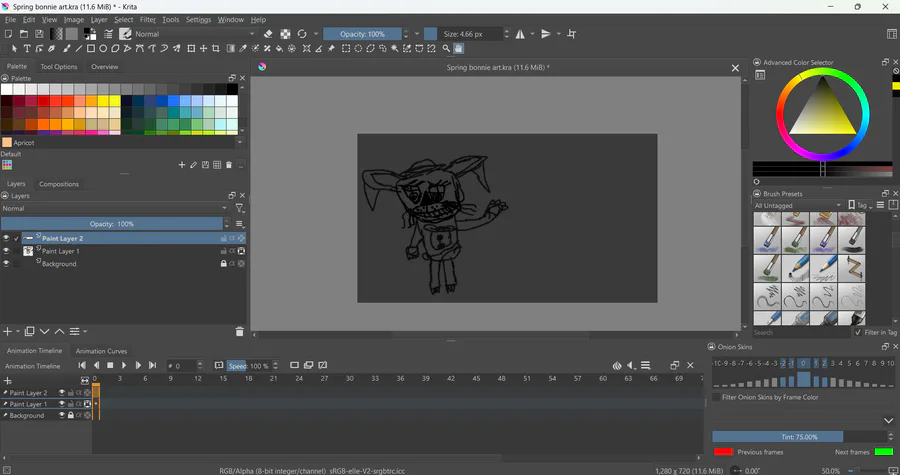This screenshot has height=475, width=900.
Task: Hide Paint Layer 2 in Layers panel
Action: pyautogui.click(x=6, y=238)
